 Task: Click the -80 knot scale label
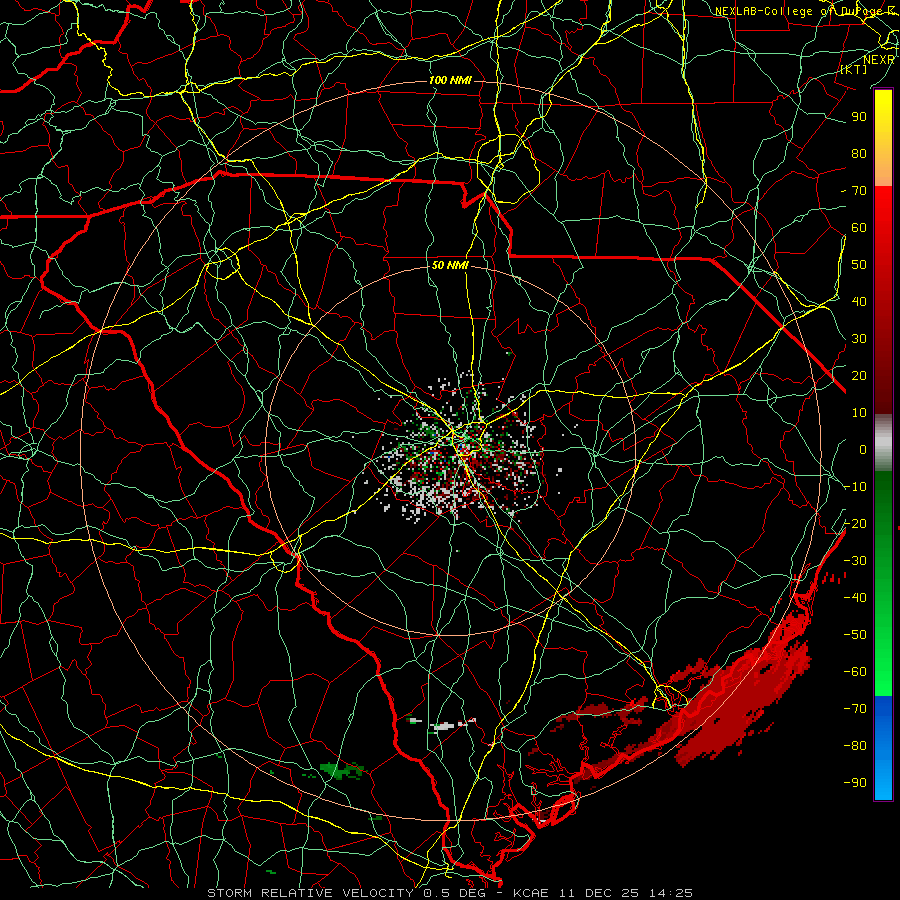tap(855, 746)
